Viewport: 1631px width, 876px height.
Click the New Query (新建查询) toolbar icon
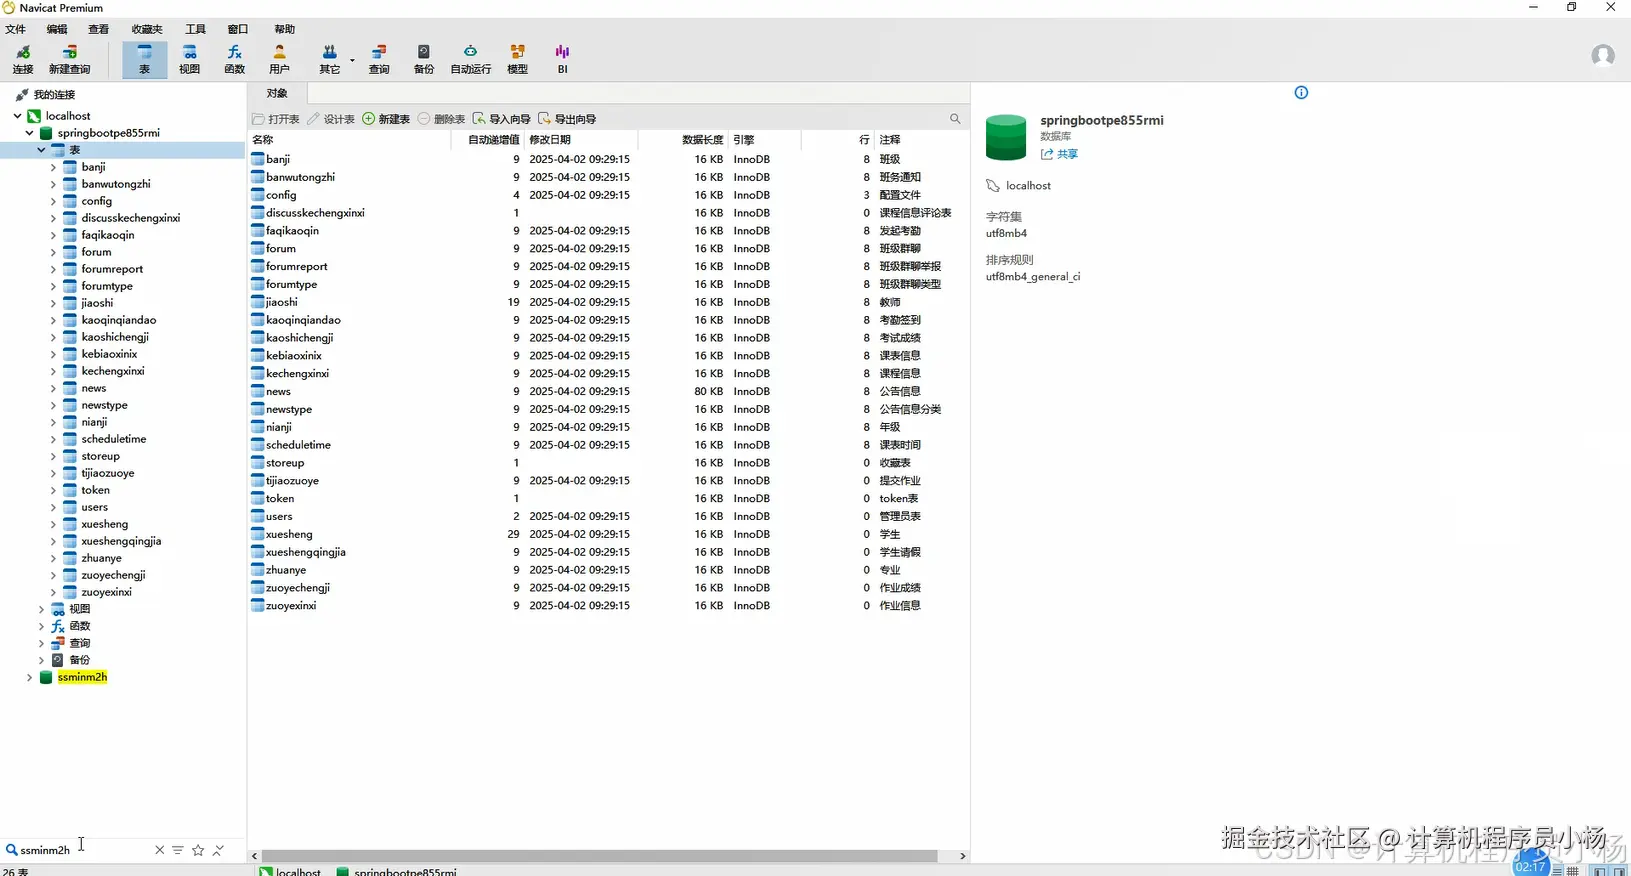pos(69,59)
